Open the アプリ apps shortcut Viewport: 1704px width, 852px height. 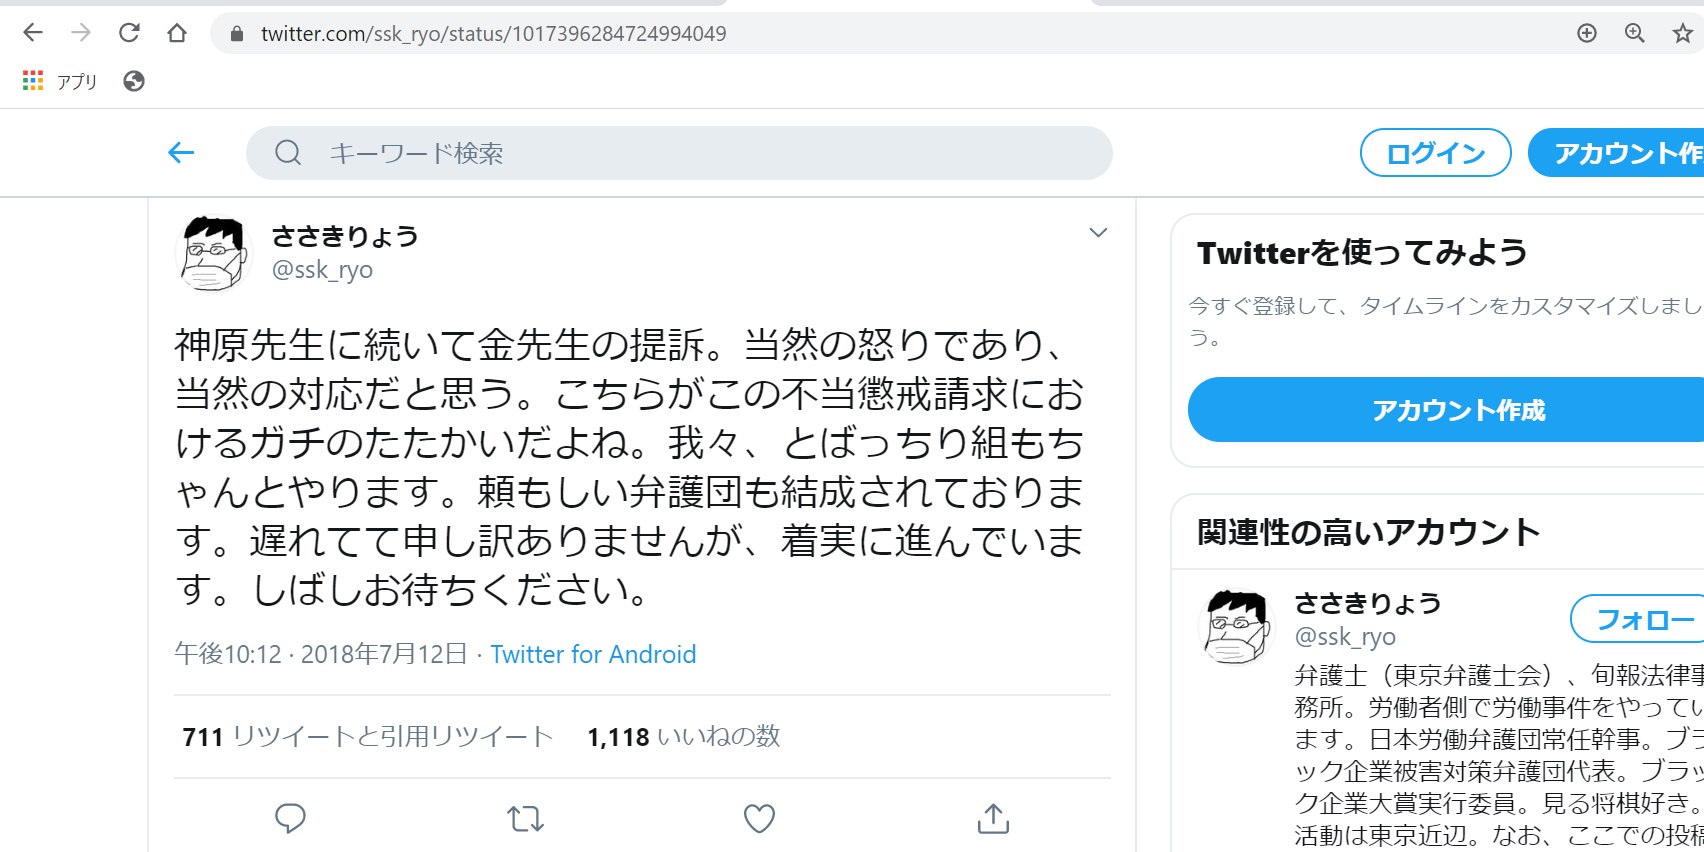[x=60, y=81]
